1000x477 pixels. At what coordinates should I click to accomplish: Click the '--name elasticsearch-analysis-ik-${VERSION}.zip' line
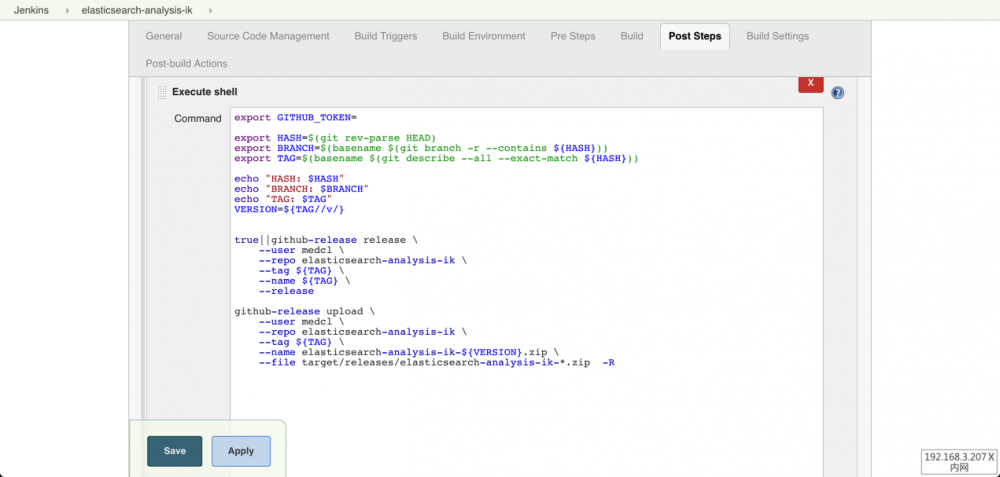point(411,353)
